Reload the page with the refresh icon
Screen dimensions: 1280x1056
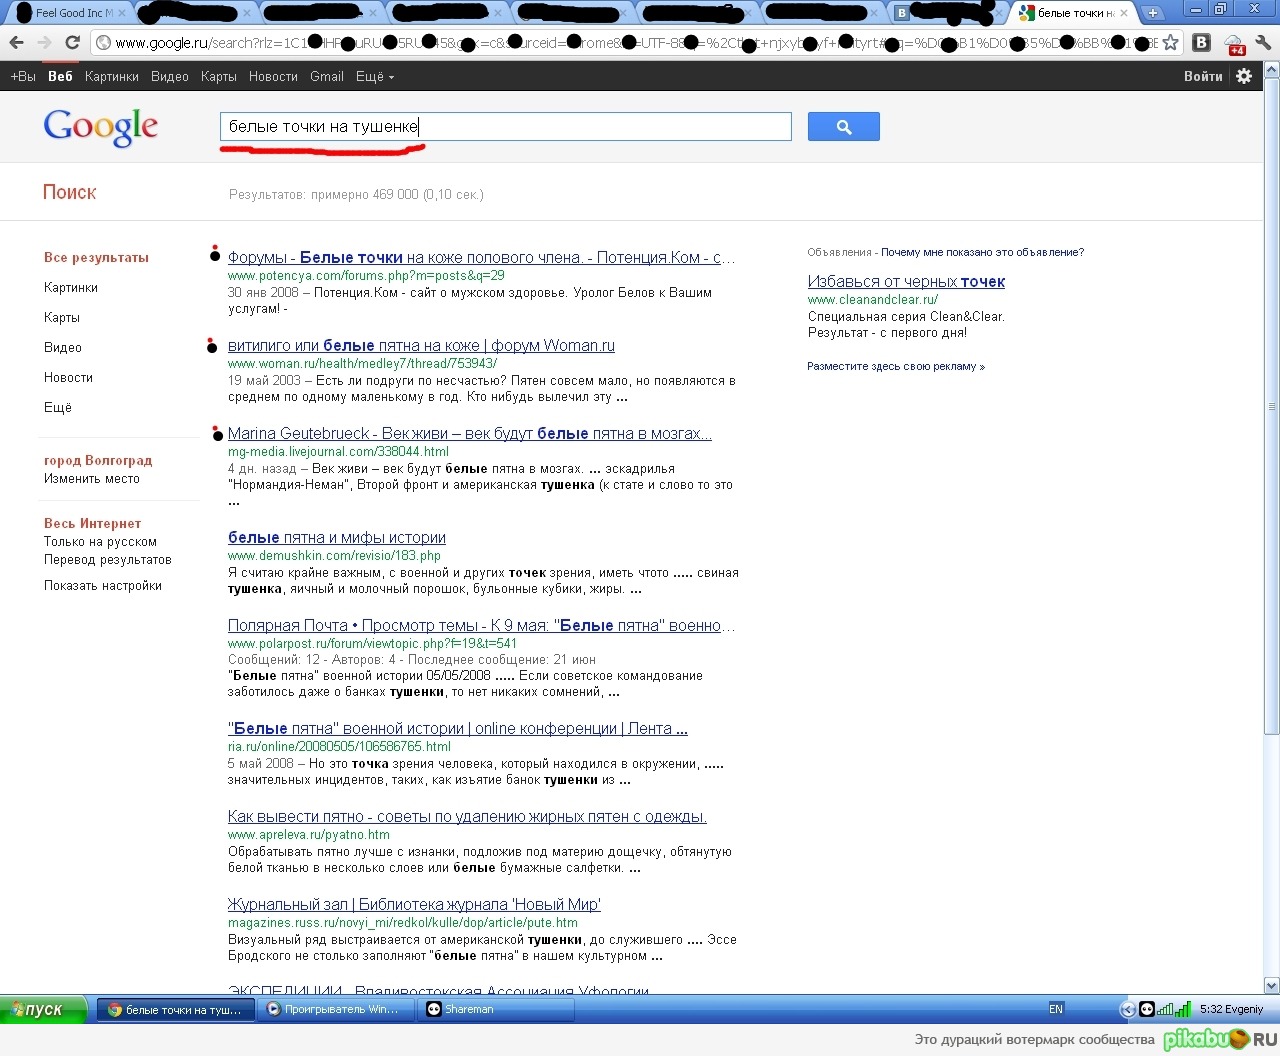click(x=72, y=43)
